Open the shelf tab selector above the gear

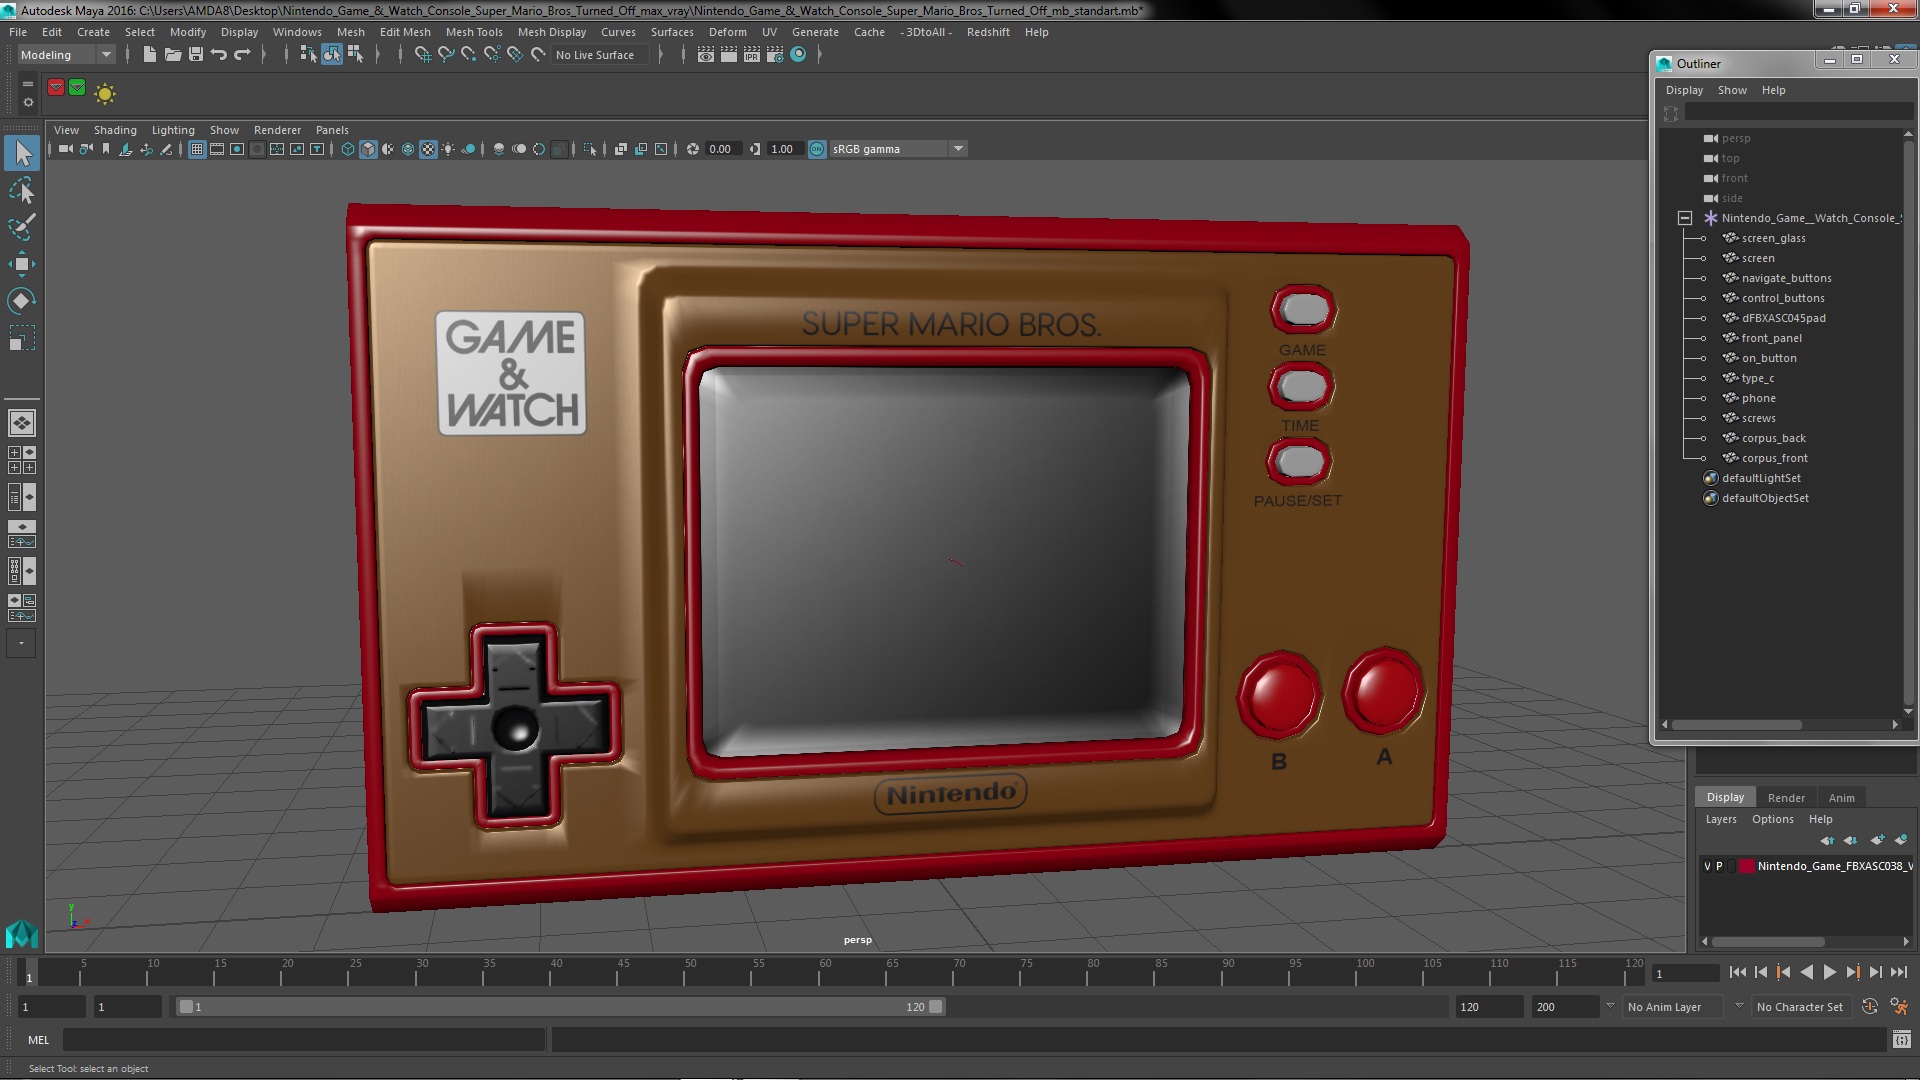click(28, 84)
